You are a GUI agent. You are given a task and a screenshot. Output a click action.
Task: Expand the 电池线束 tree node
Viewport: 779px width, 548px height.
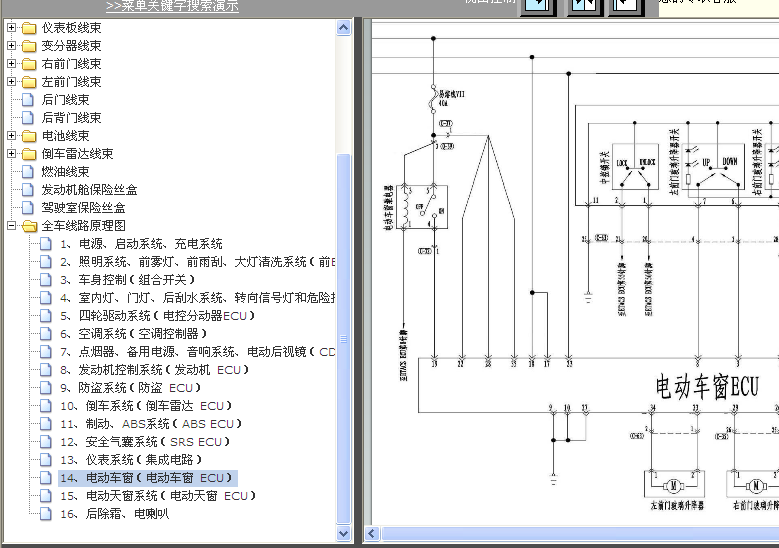11,135
